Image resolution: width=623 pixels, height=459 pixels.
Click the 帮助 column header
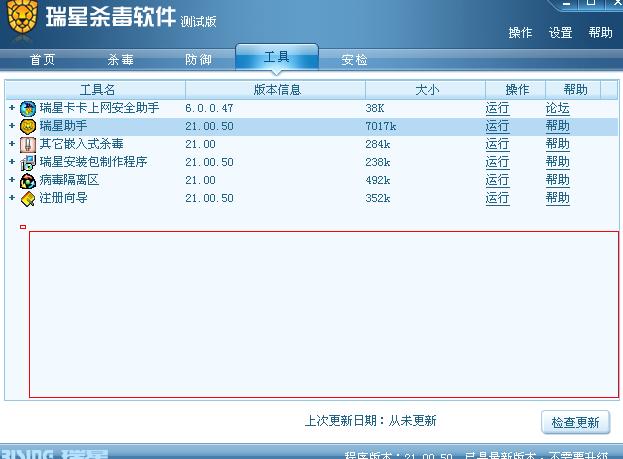(573, 90)
